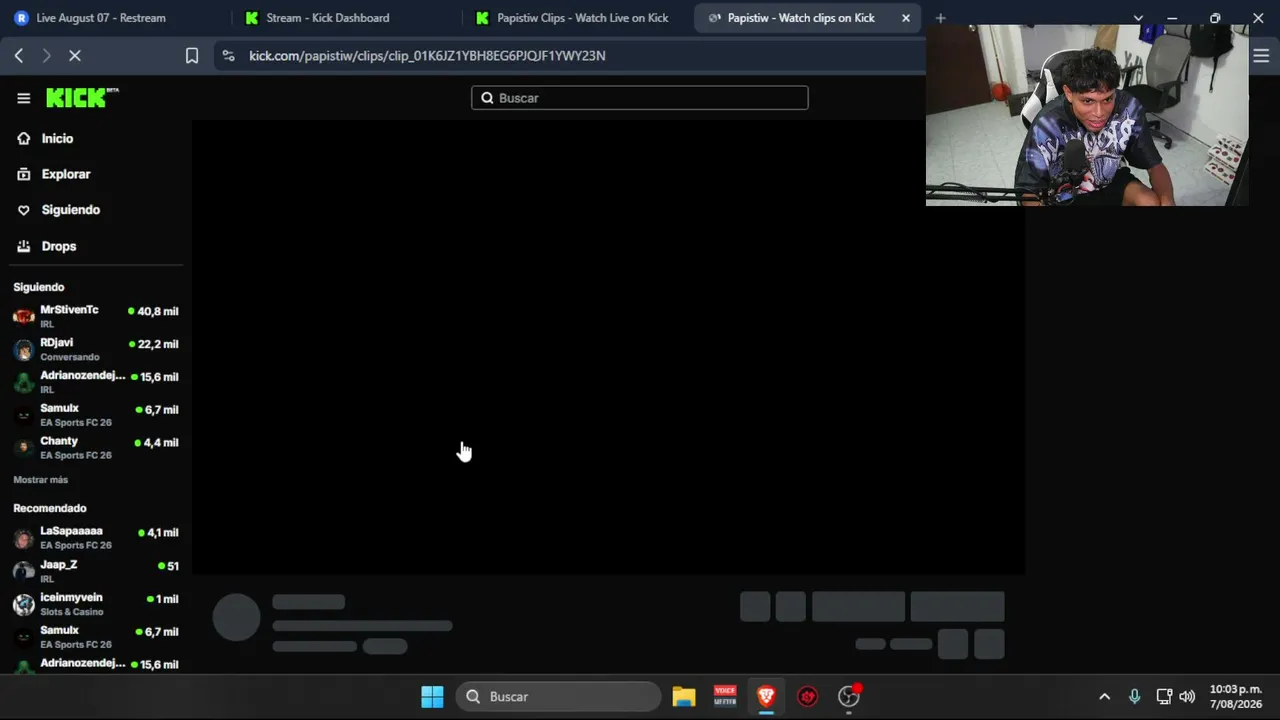
Task: Click the Recomendado section heading
Action: [x=50, y=508]
